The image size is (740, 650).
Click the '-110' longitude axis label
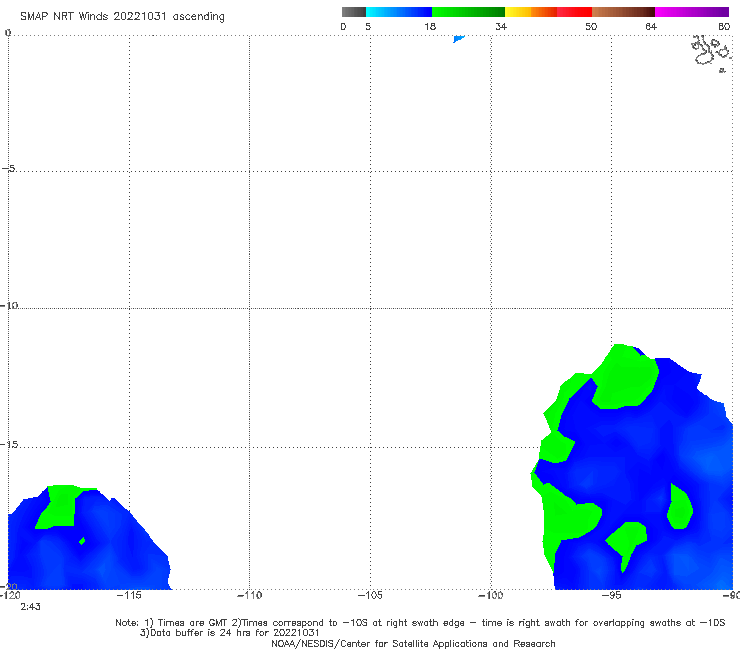249,595
